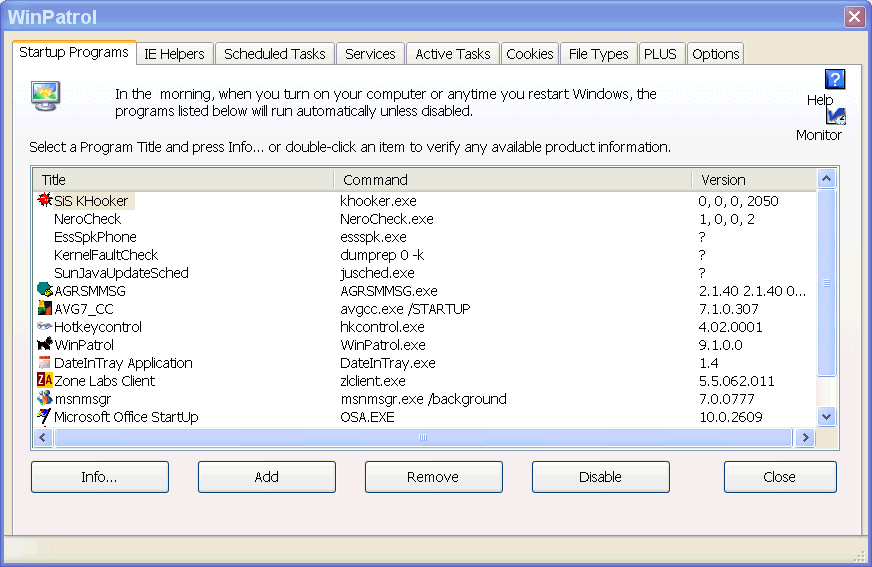Screen dimensions: 872x567
Task: Click the Disable button
Action: click(x=601, y=477)
